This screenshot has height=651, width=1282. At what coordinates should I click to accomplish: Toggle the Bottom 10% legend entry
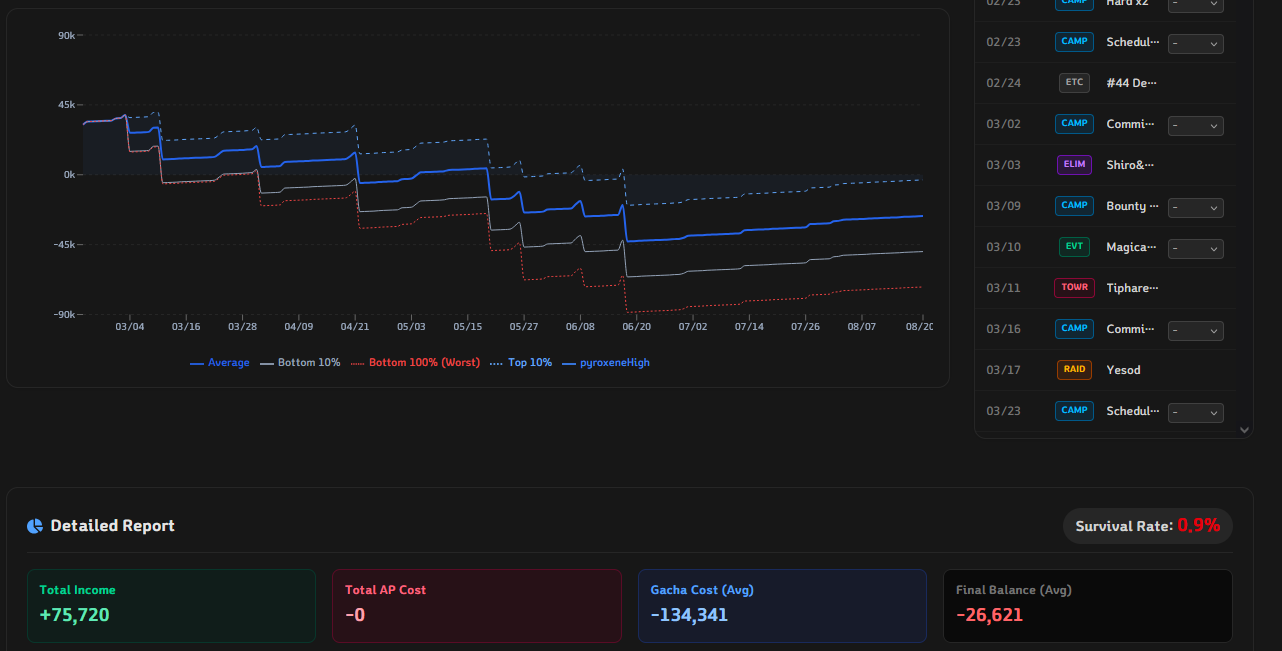(x=300, y=363)
